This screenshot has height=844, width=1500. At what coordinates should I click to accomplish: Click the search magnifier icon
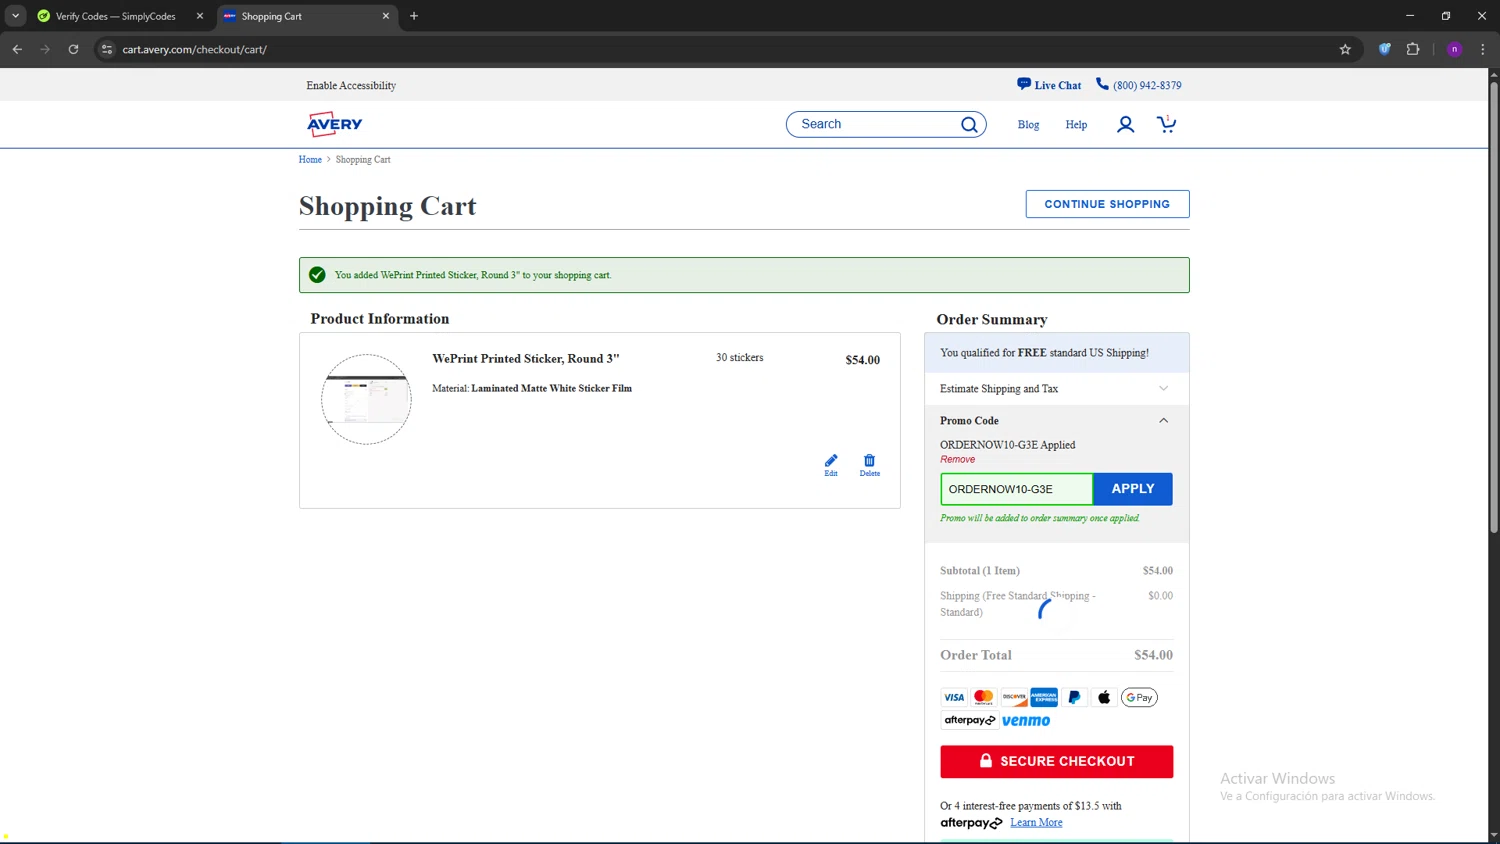pos(968,124)
